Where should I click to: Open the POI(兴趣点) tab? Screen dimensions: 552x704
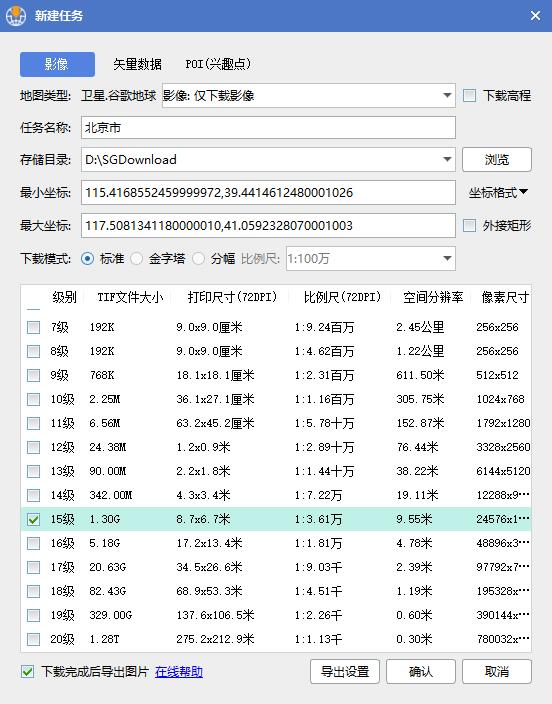[218, 64]
